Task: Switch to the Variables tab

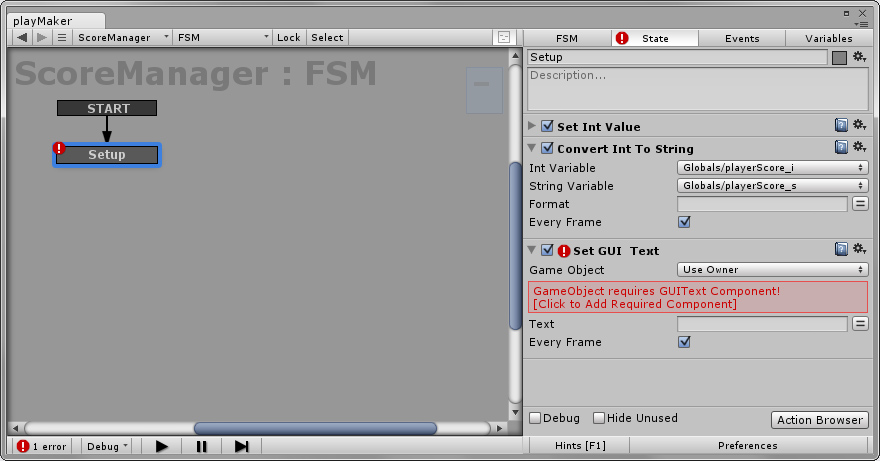Action: (828, 38)
